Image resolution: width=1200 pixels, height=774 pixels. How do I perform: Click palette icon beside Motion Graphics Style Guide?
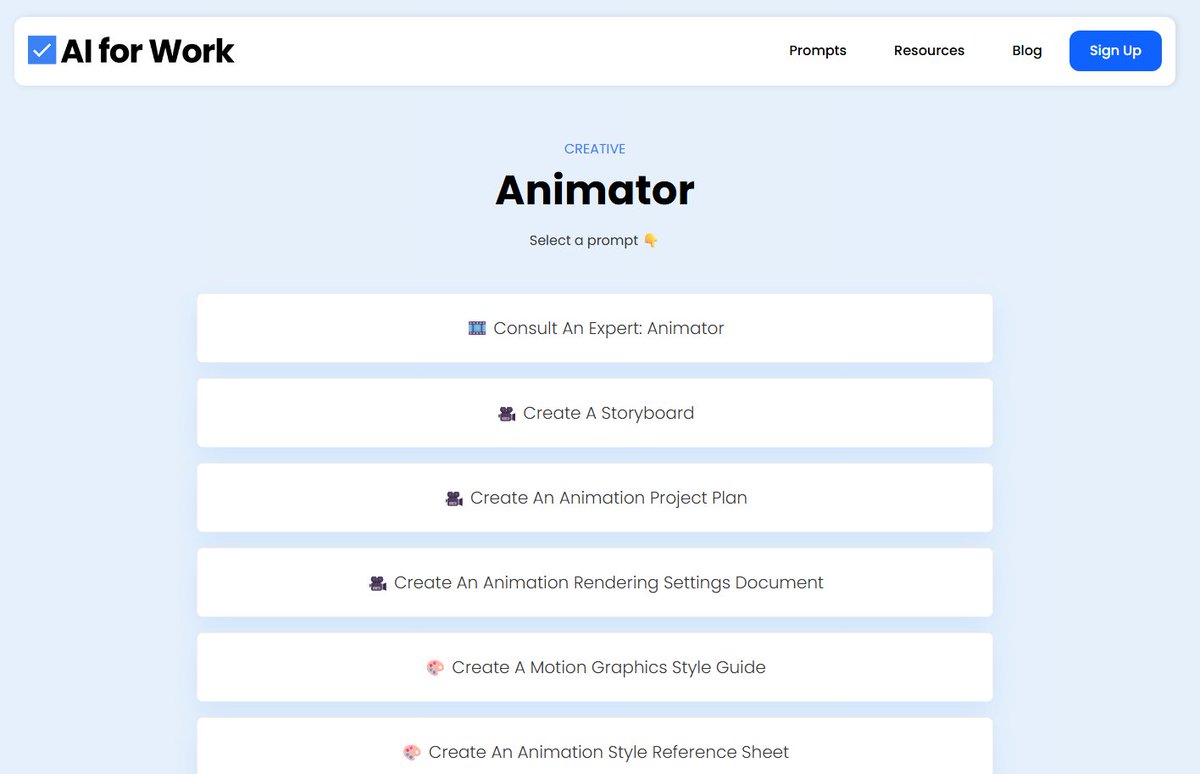tap(435, 667)
